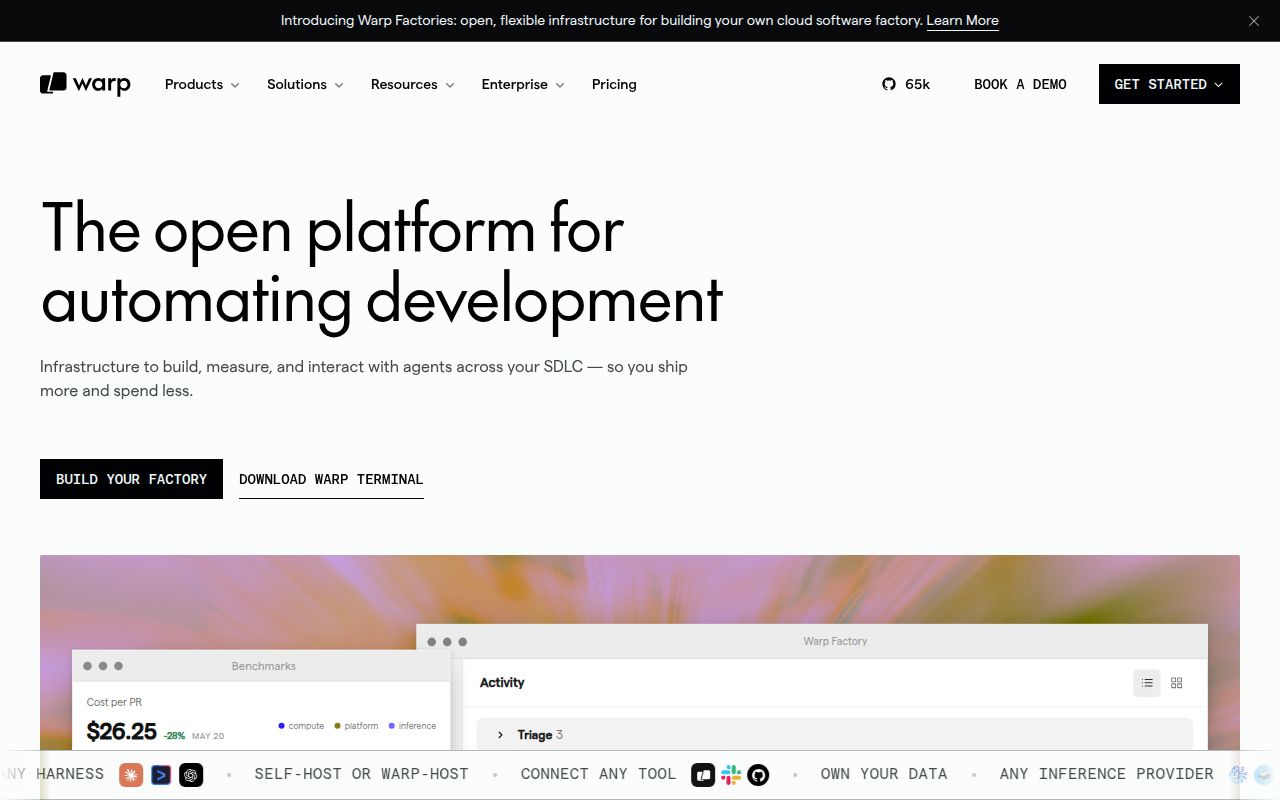Open the Enterprise dropdown menu

(523, 84)
